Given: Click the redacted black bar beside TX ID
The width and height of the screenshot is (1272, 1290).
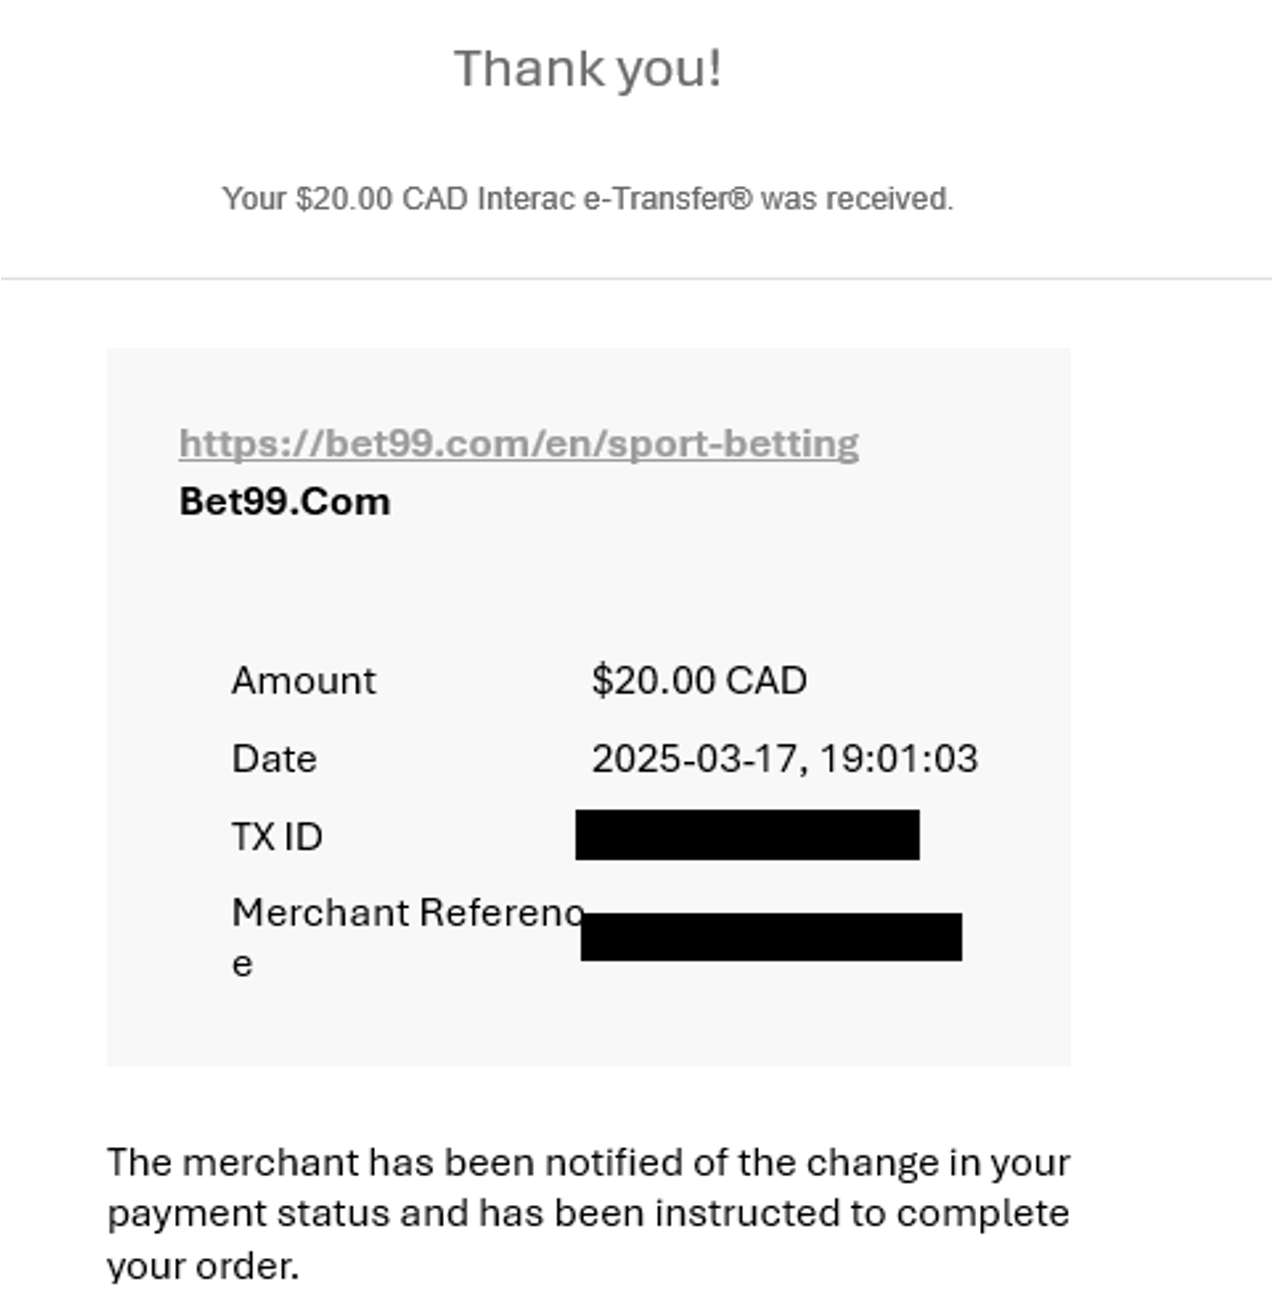Looking at the screenshot, I should pyautogui.click(x=747, y=836).
